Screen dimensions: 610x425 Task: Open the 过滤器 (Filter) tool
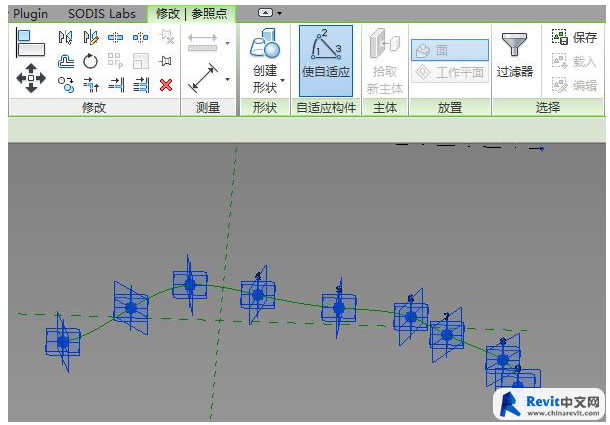pyautogui.click(x=514, y=55)
